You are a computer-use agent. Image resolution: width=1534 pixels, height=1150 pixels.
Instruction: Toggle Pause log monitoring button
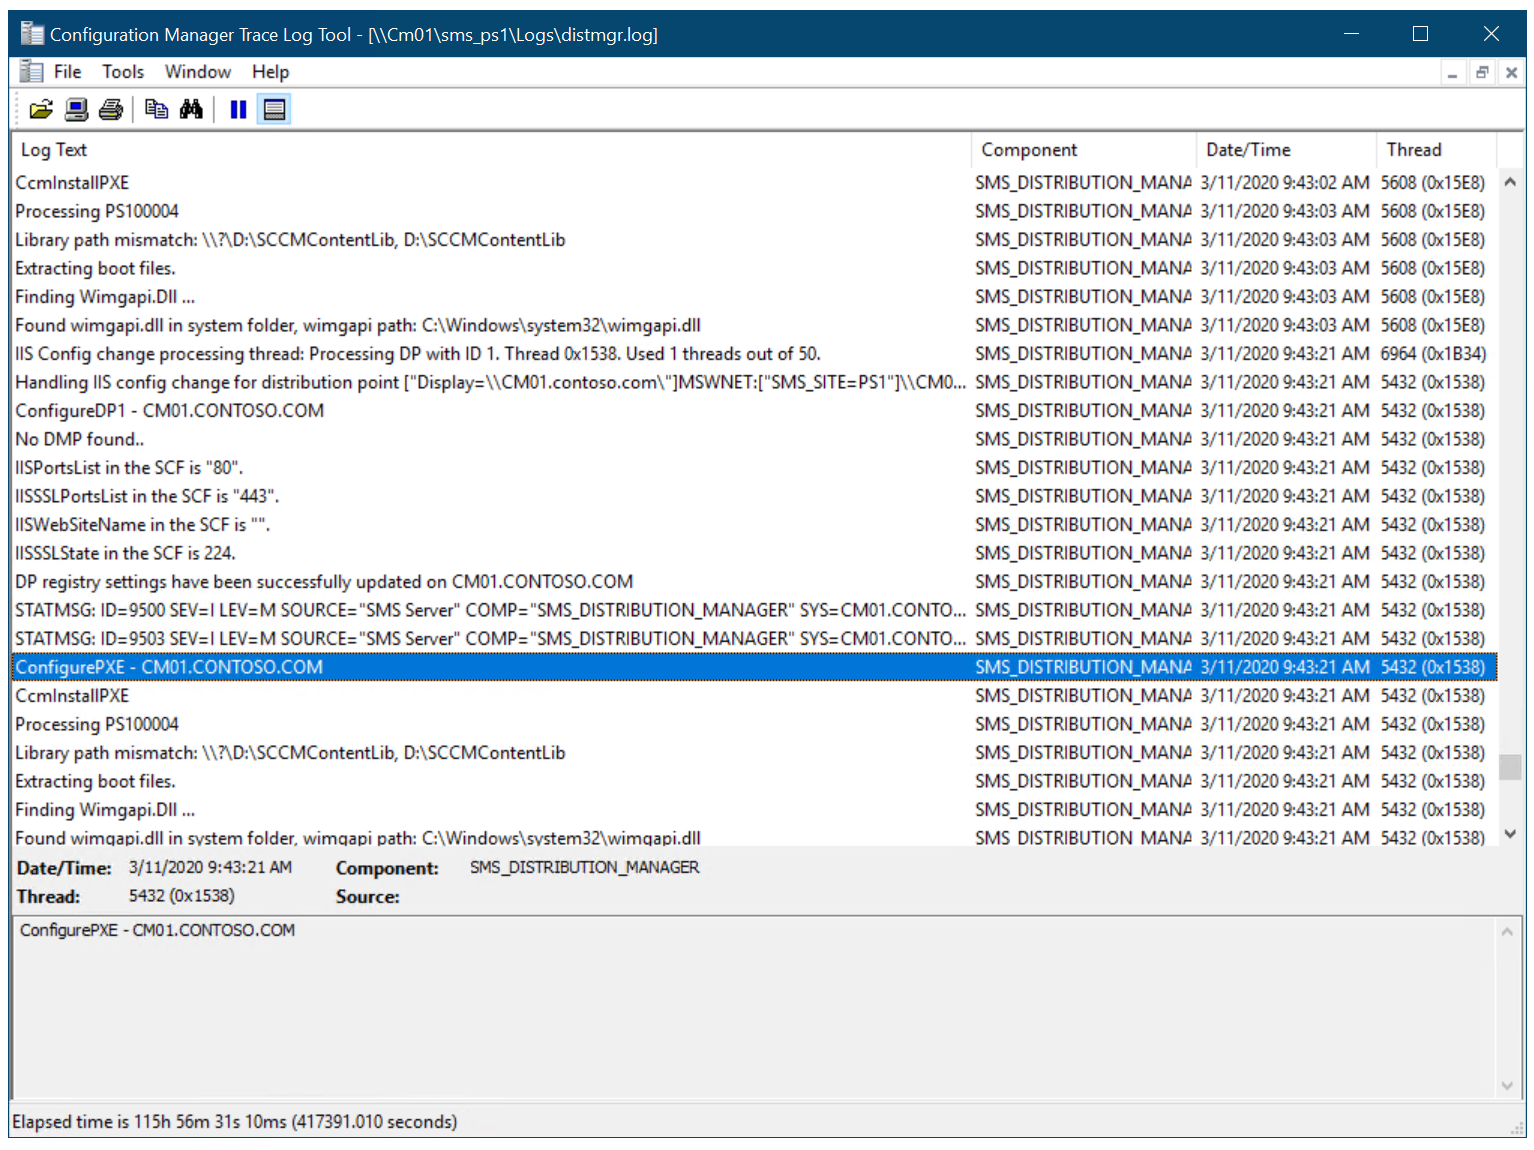(238, 110)
